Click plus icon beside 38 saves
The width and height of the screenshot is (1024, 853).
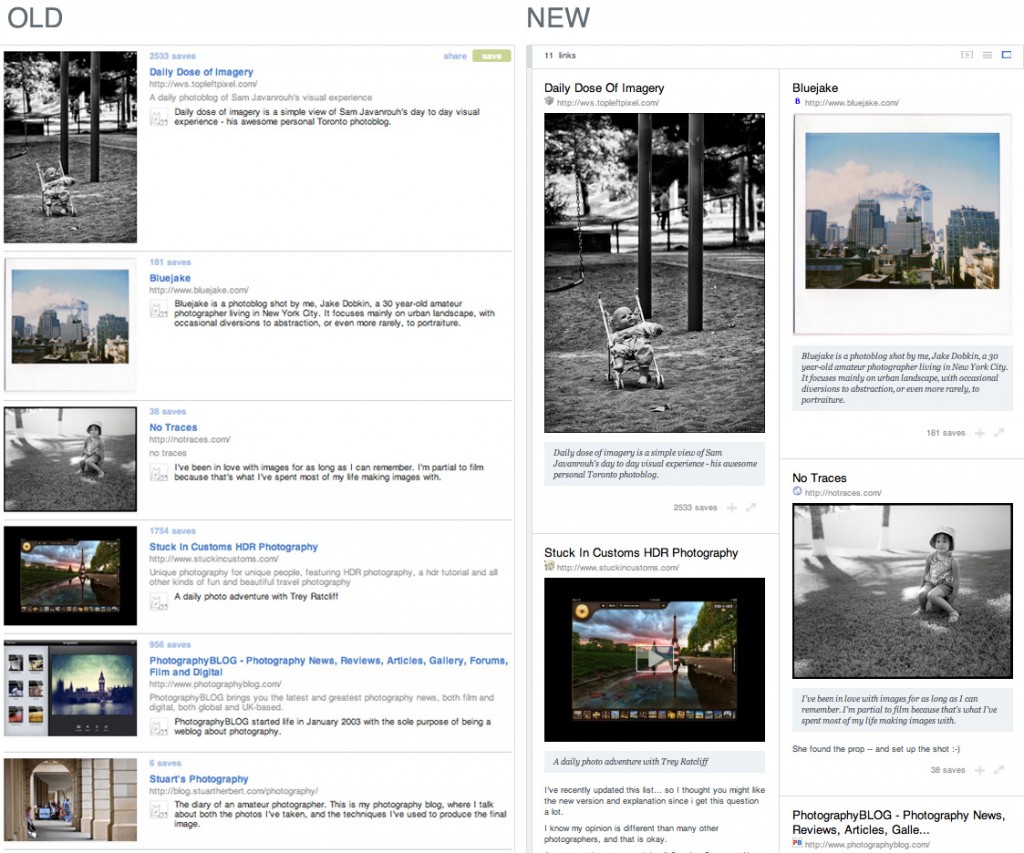[980, 770]
